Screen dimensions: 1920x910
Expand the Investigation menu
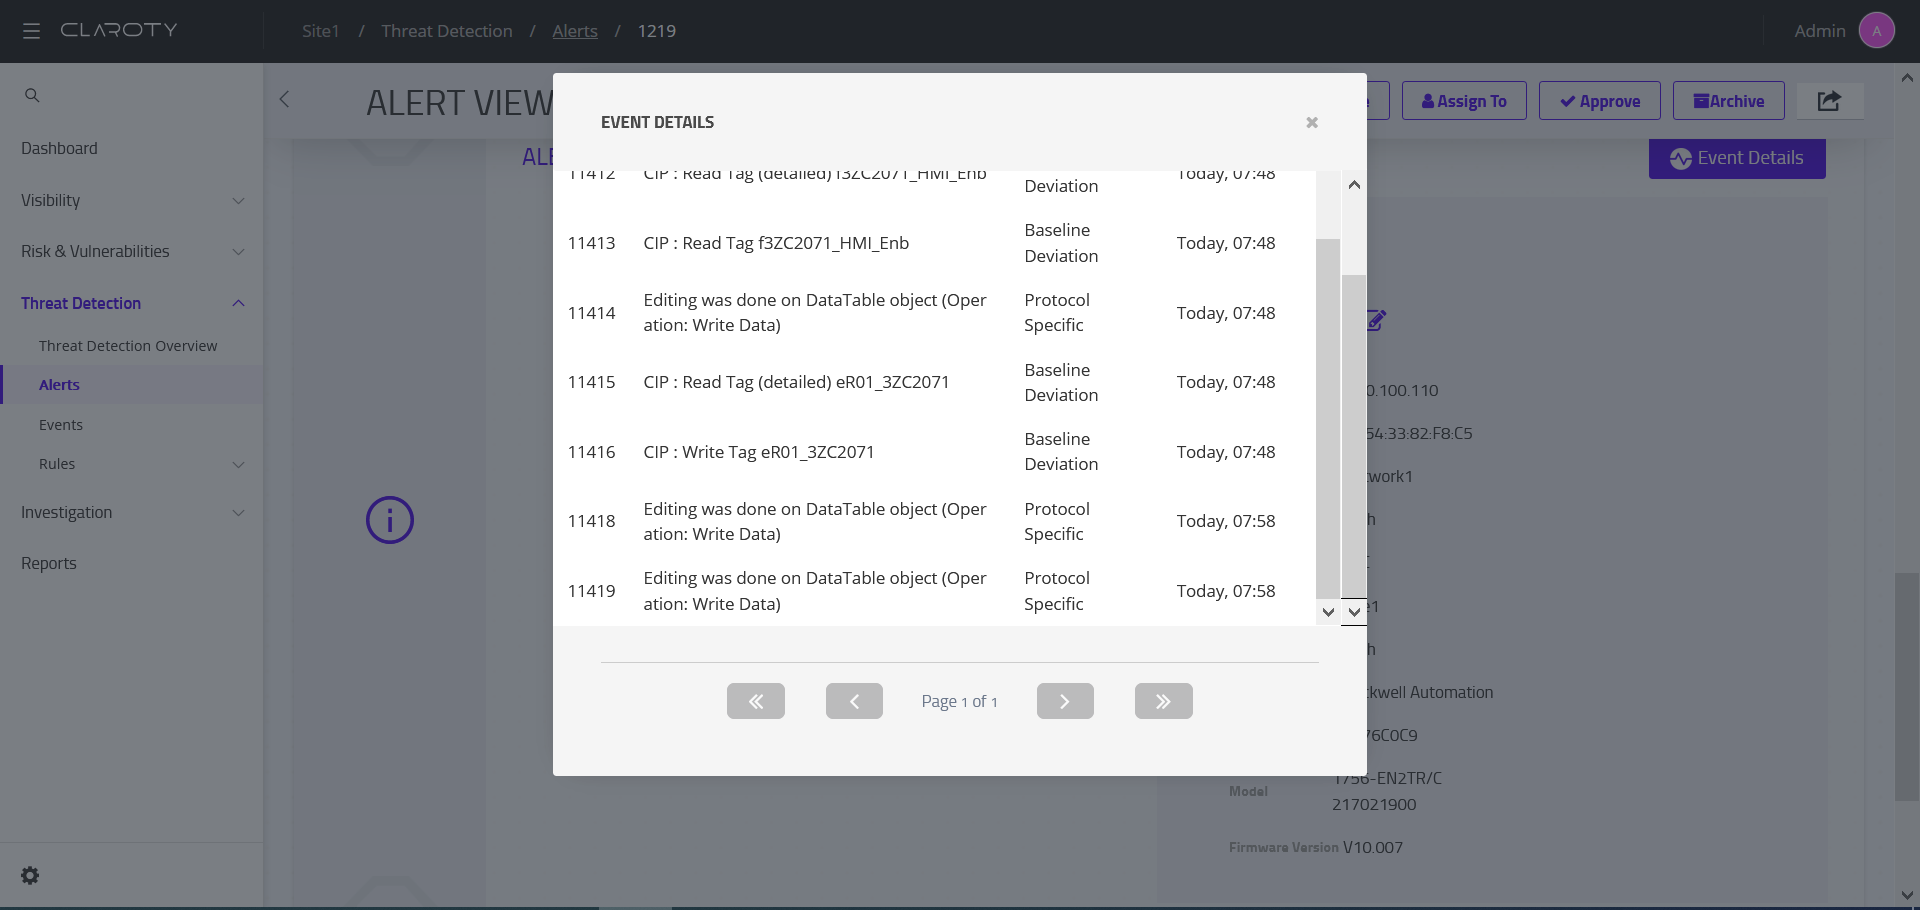[132, 512]
